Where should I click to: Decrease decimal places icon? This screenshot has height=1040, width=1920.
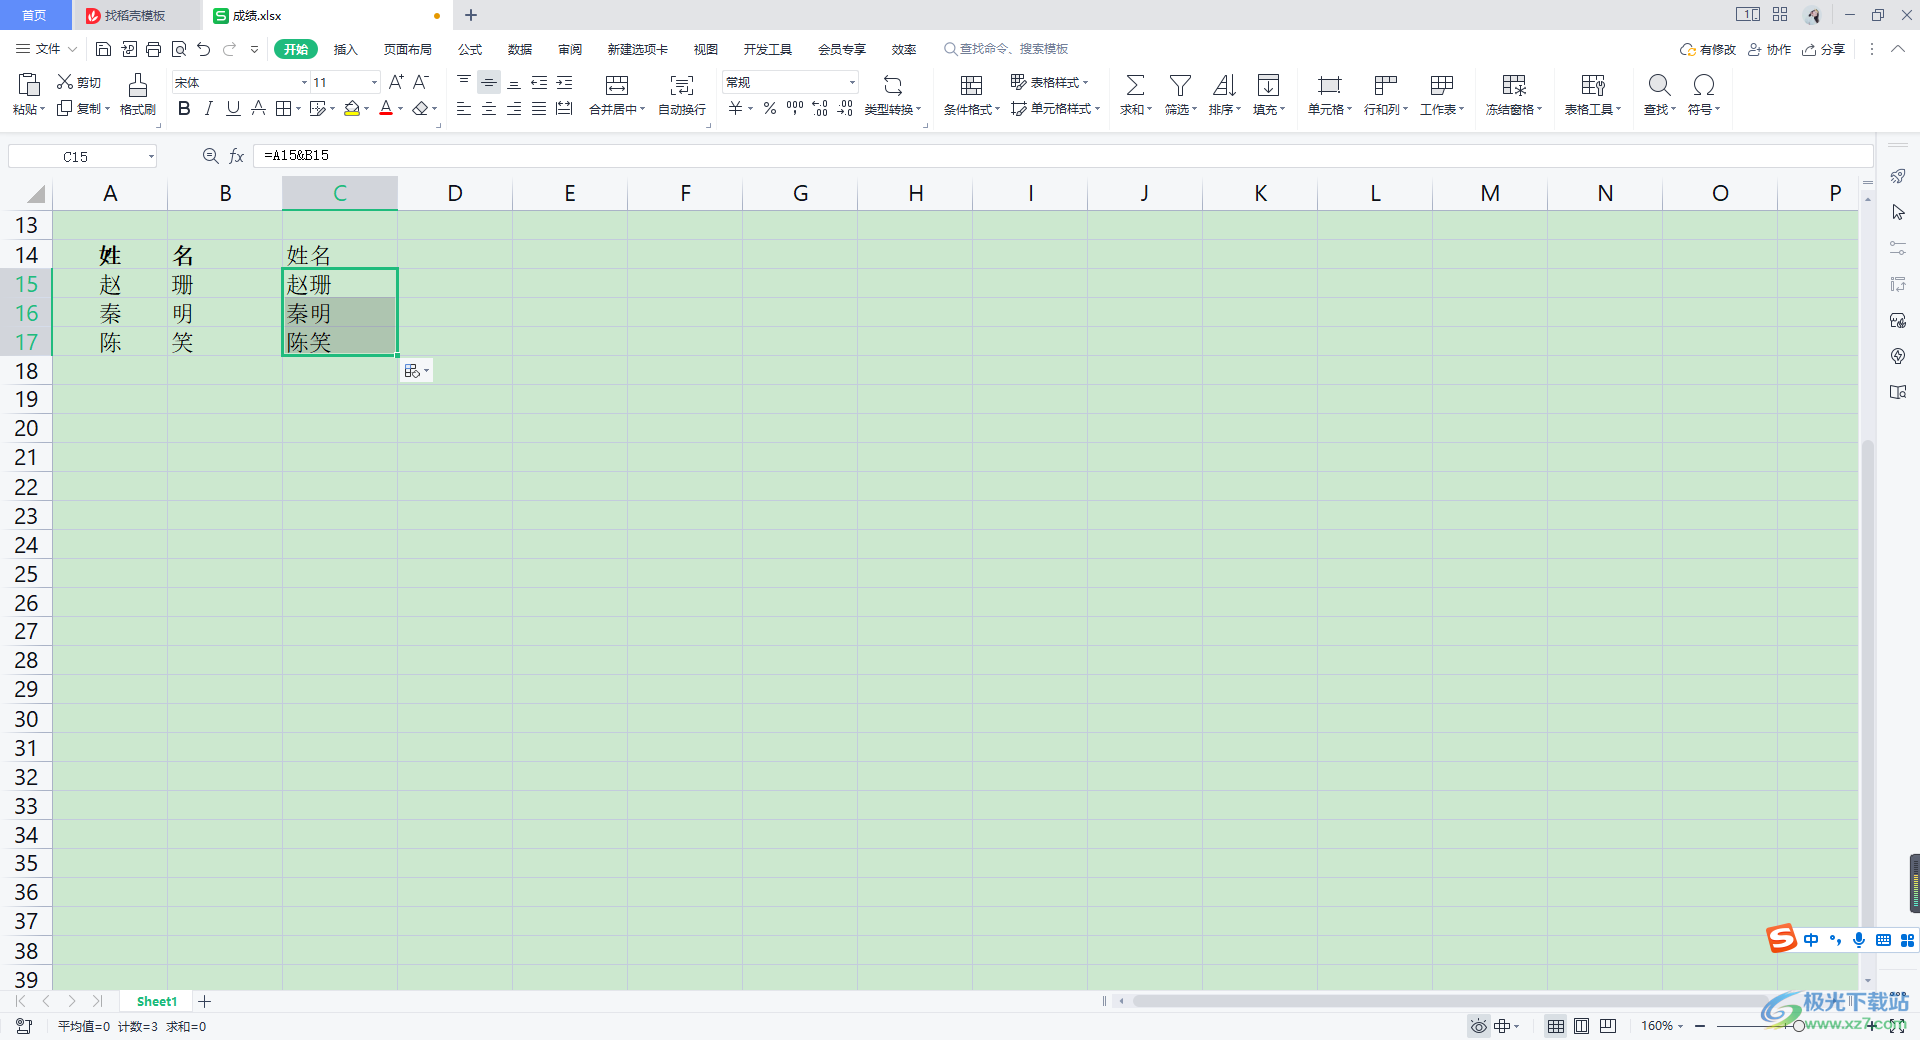tap(845, 108)
